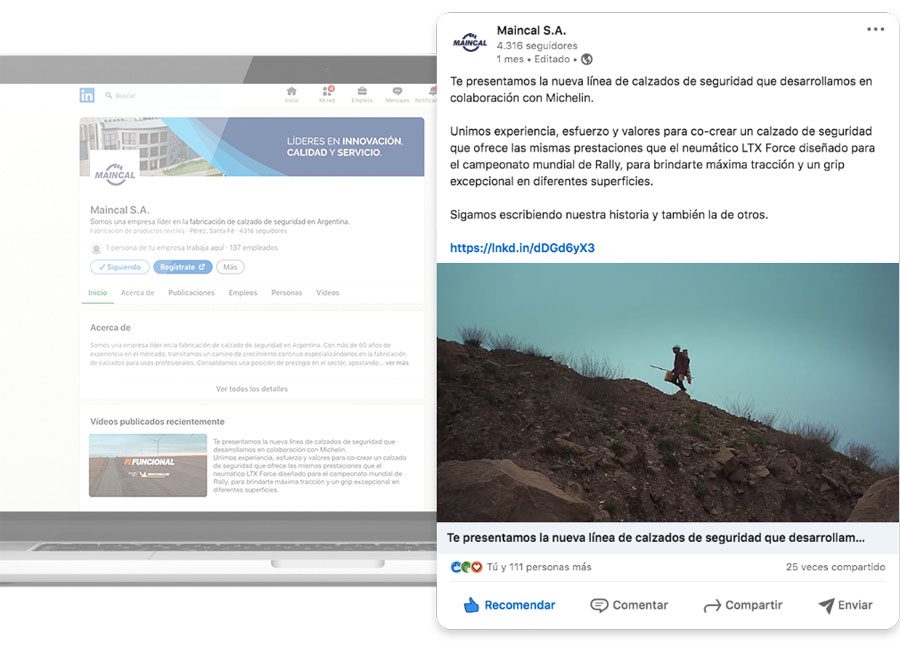Viewport: 900px width, 647px height.
Task: Open the Empleos briefcase icon in nav
Action: pos(362,94)
